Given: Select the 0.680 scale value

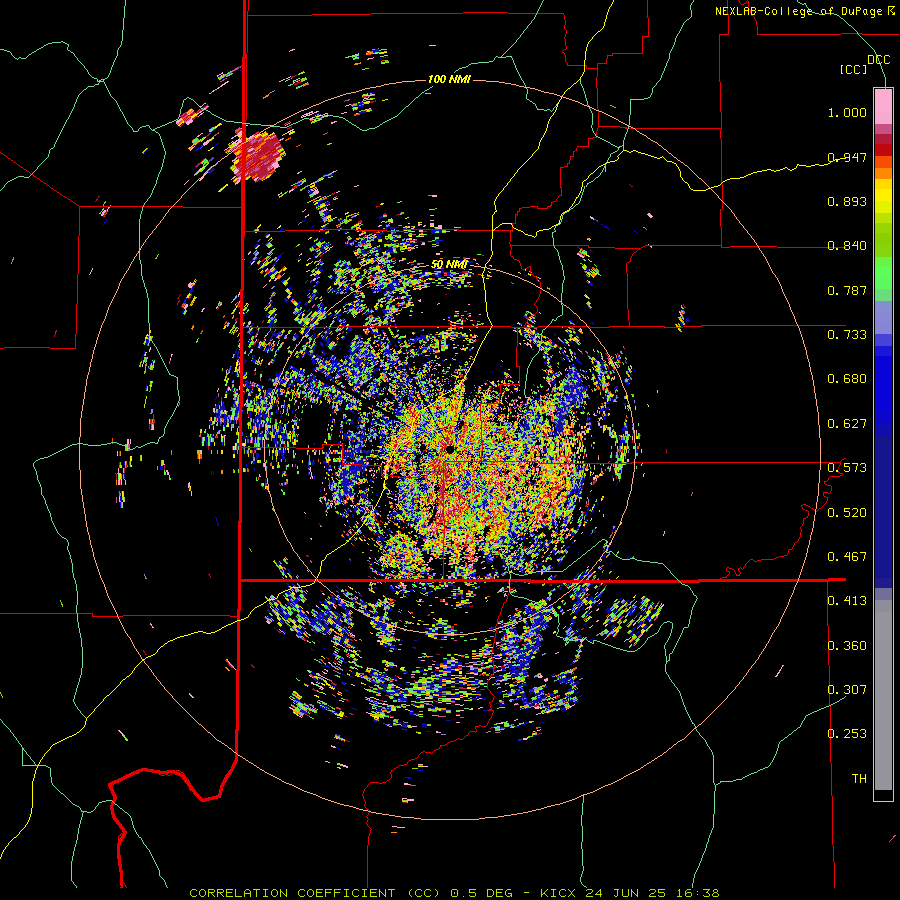Looking at the screenshot, I should 847,379.
